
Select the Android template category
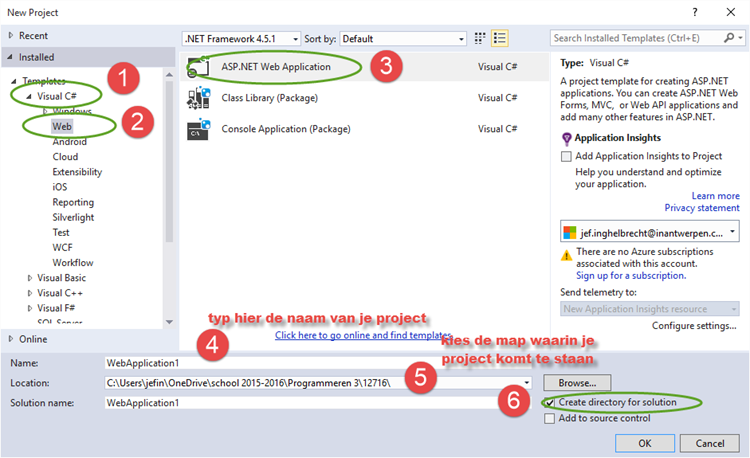pyautogui.click(x=69, y=142)
